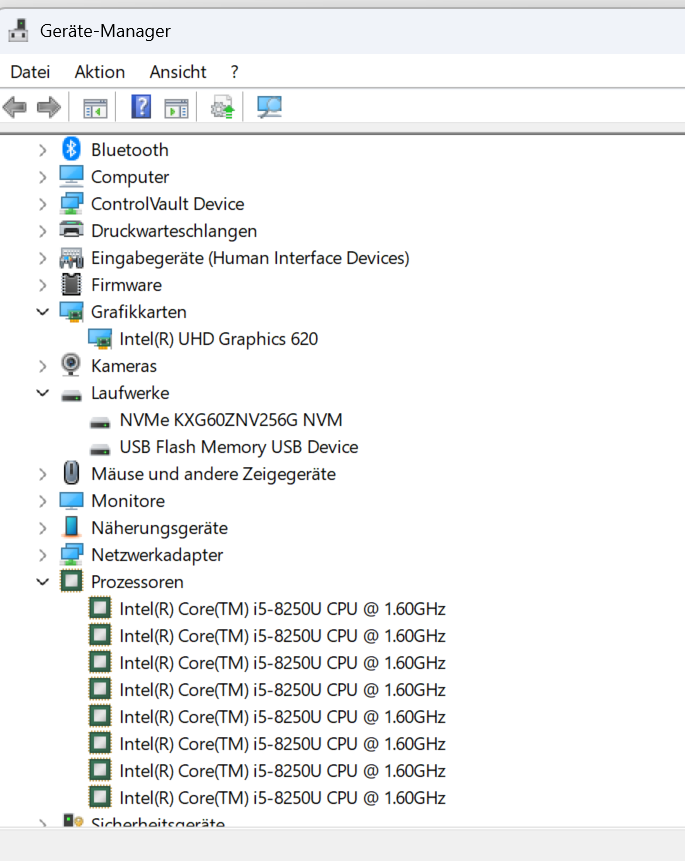Click the Laufwerke drive icon

pos(71,395)
